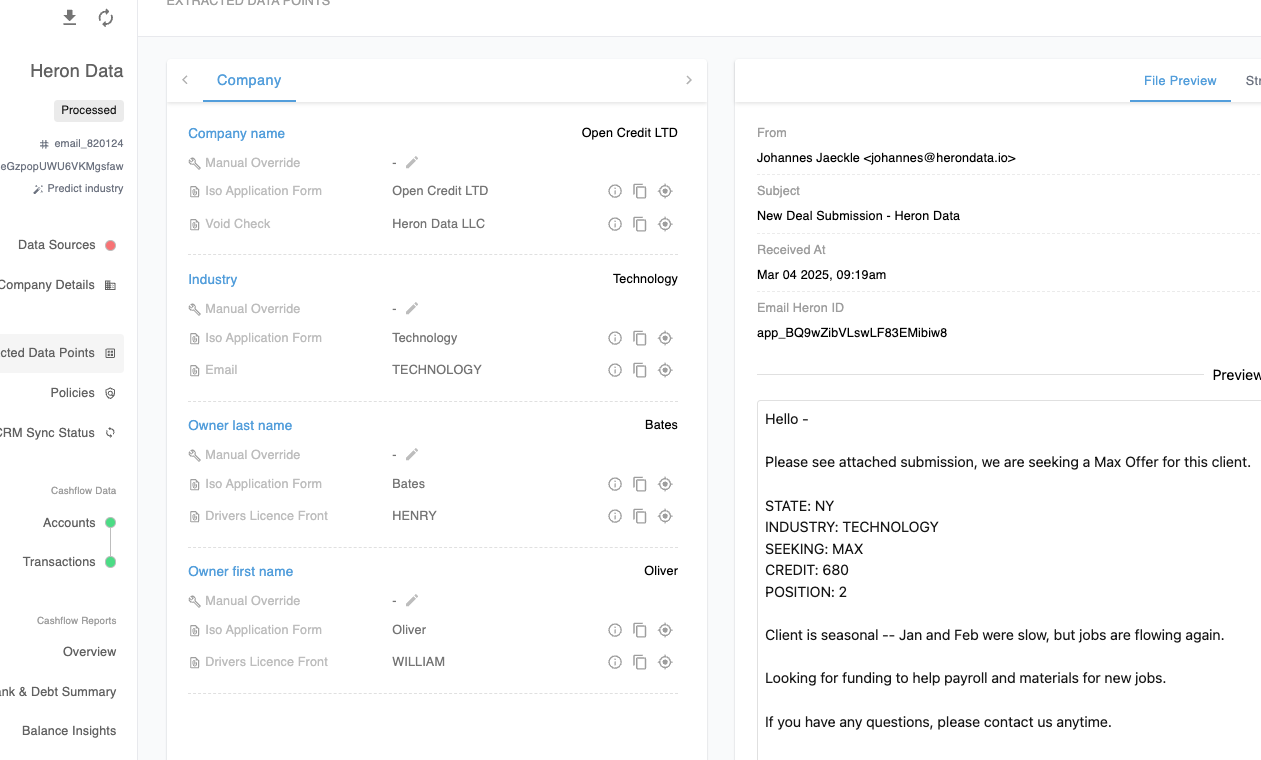Copy the Email TECHNOLOGY value

pyautogui.click(x=640, y=370)
